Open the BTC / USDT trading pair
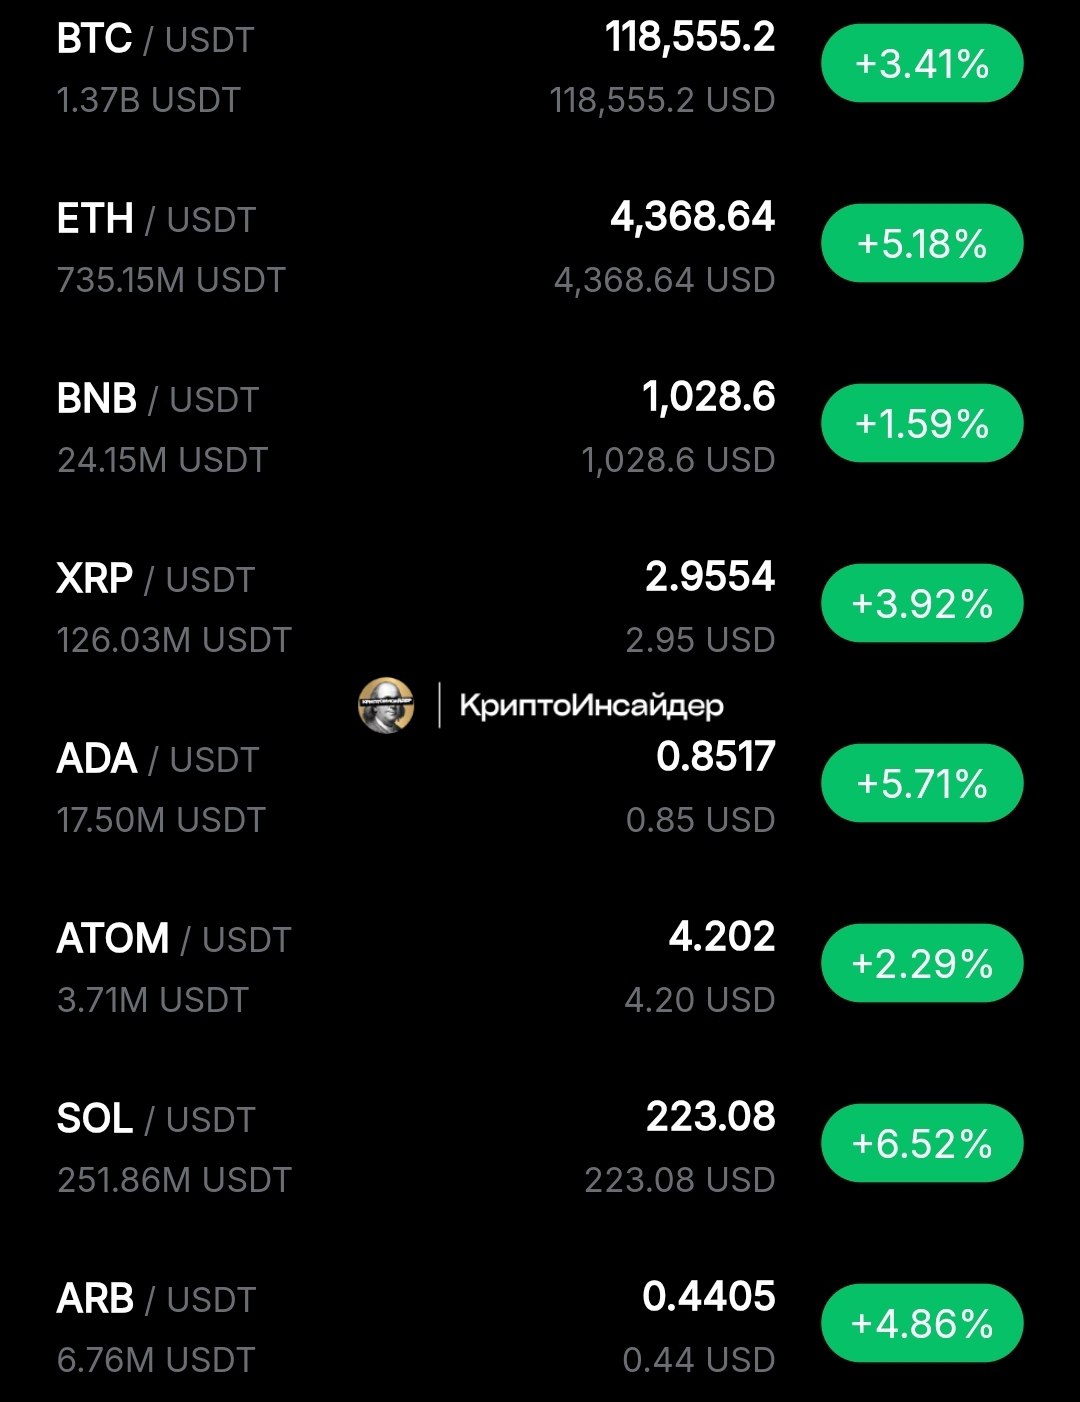The height and width of the screenshot is (1402, 1080). click(156, 40)
